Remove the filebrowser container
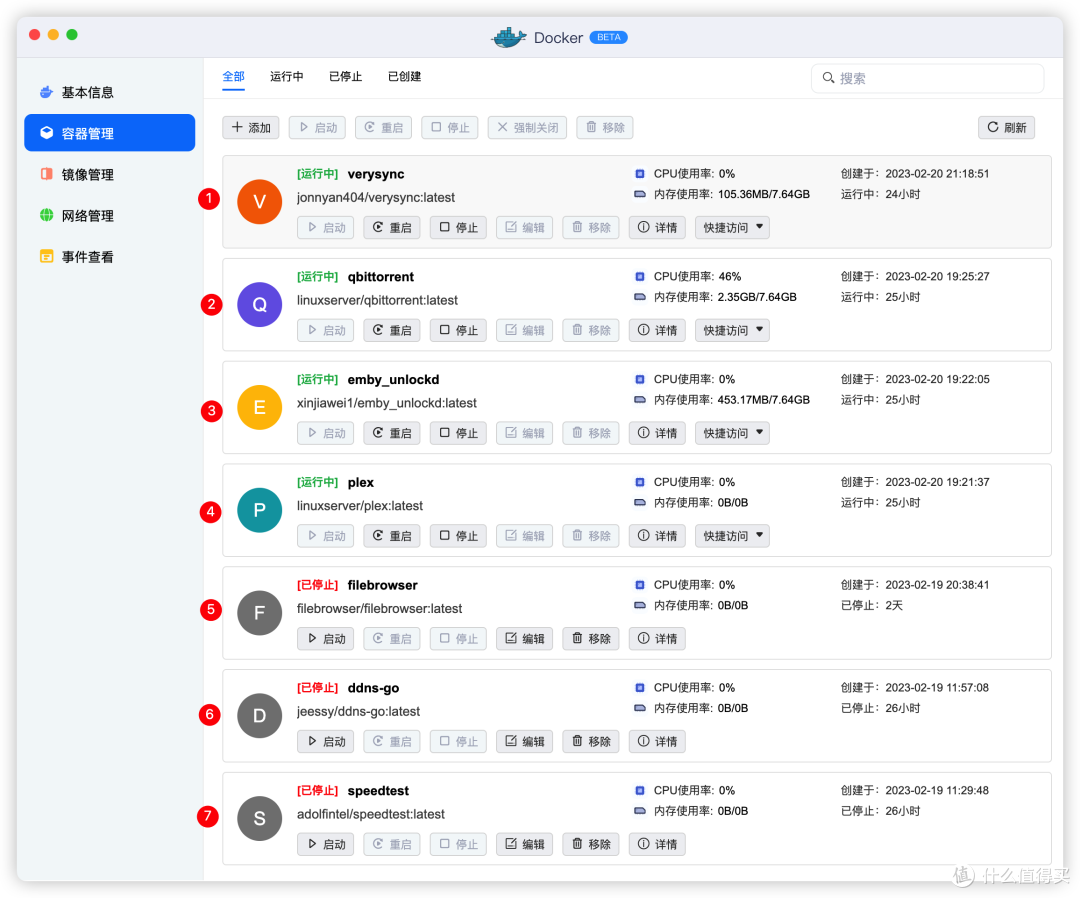 [591, 638]
